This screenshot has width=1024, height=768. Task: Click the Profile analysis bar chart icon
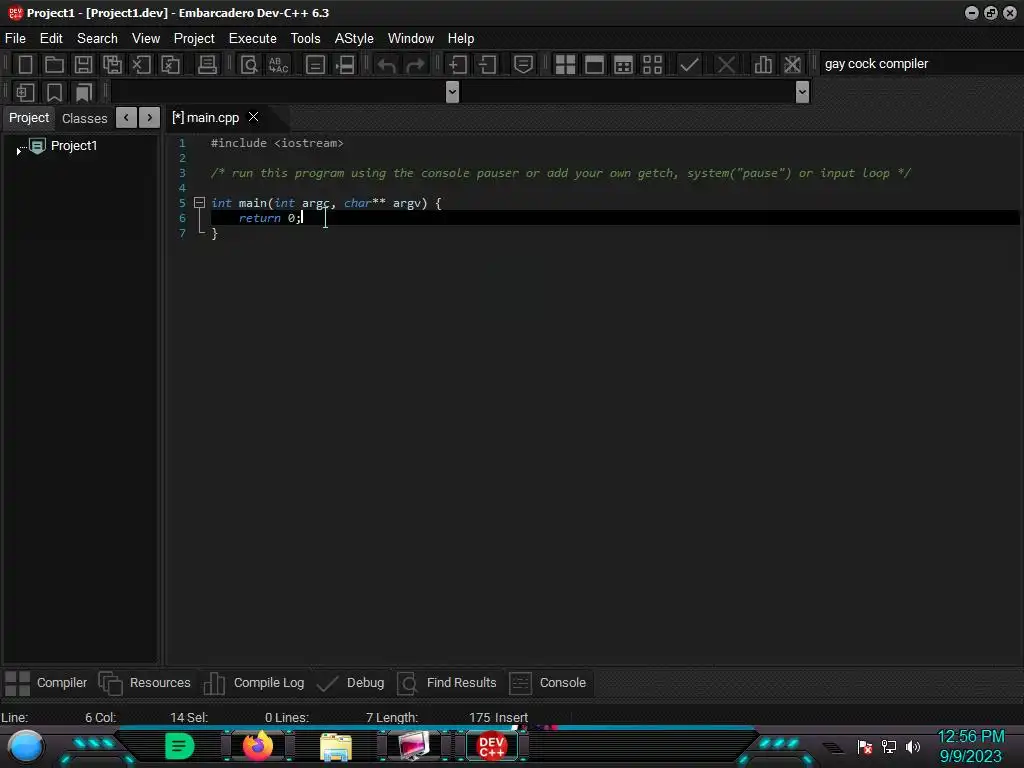click(763, 65)
